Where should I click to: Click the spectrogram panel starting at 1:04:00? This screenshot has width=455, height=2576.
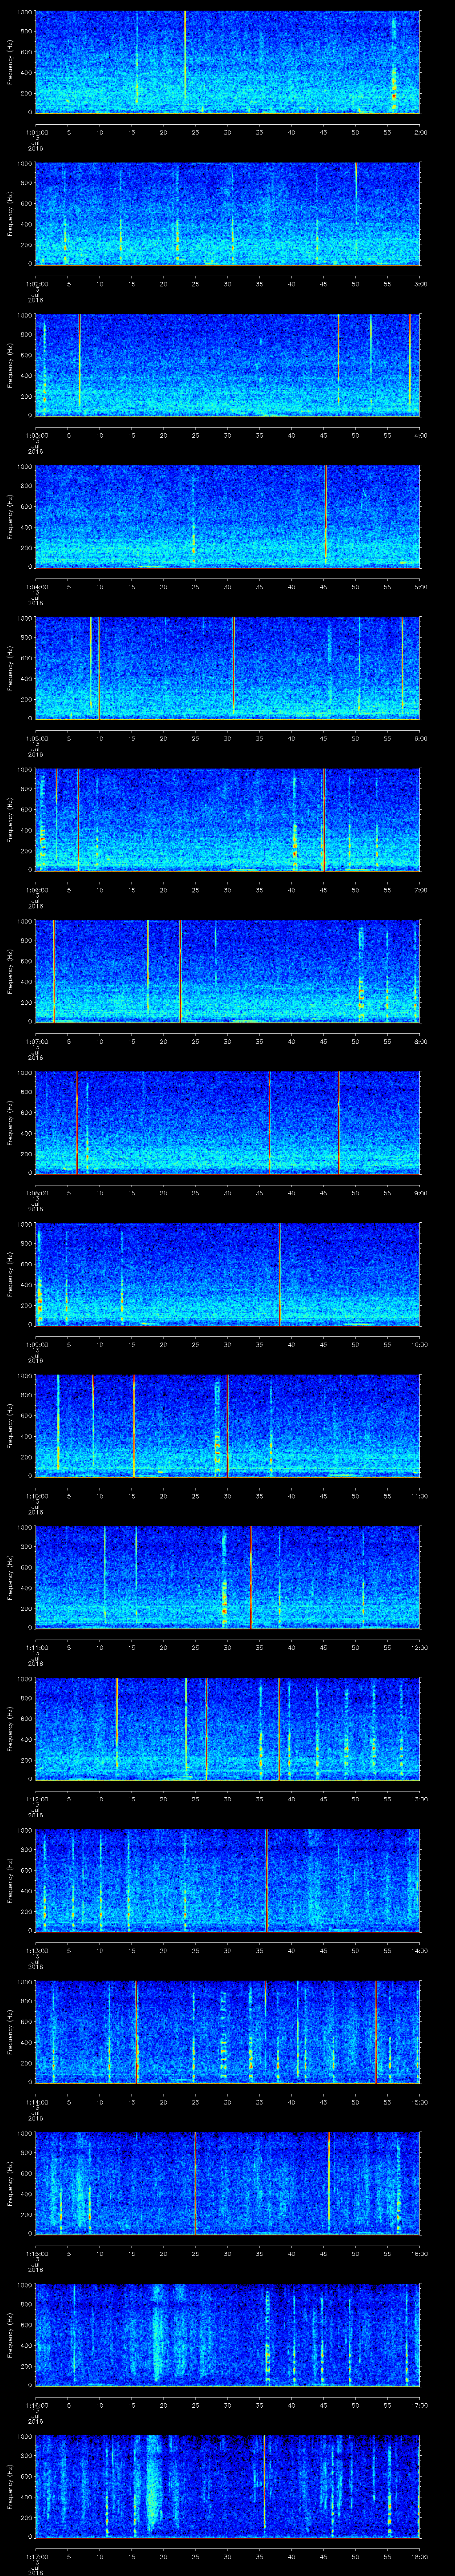click(x=228, y=516)
